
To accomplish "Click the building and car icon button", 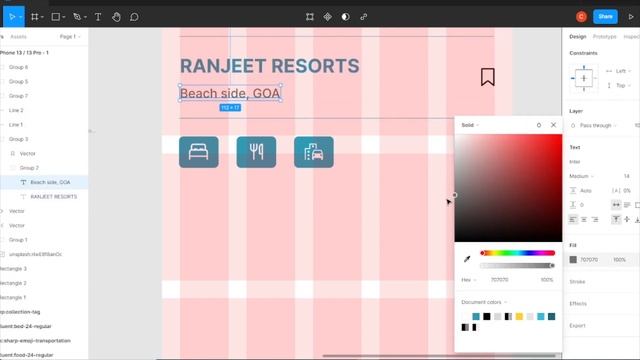I will click(314, 152).
